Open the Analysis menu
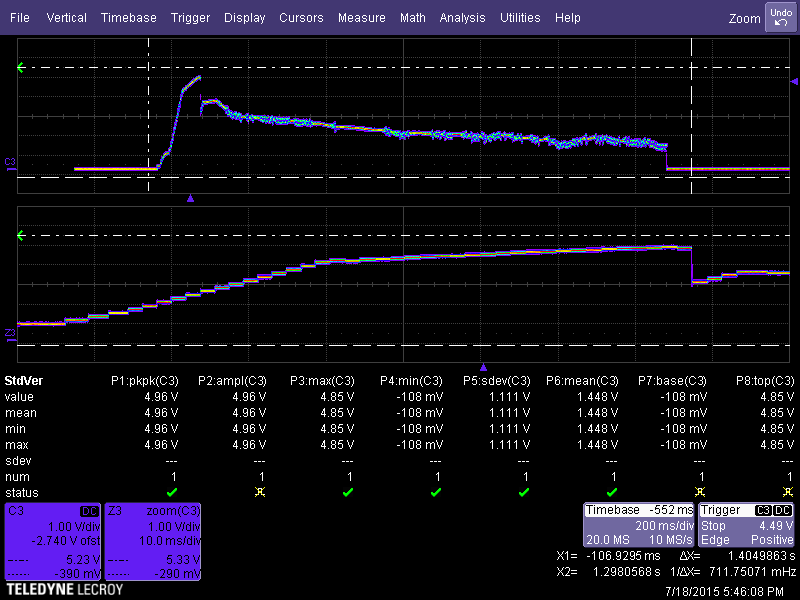The width and height of the screenshot is (800, 600). pyautogui.click(x=462, y=18)
